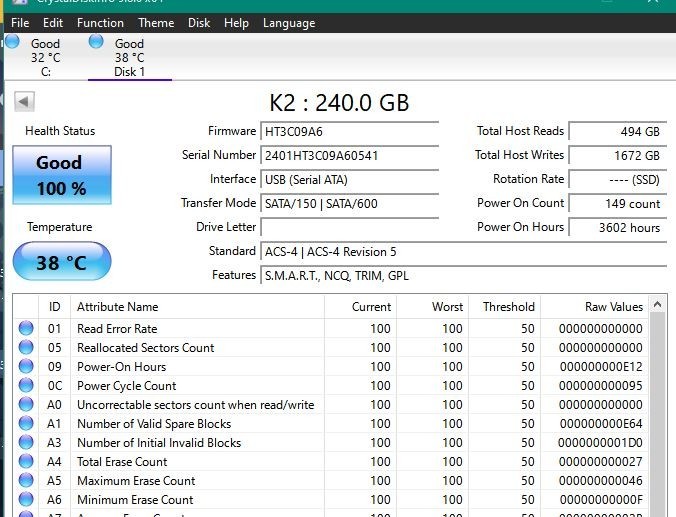Select the Reallocated Sectors Count row
Viewport: 676px width, 517px height.
(330, 348)
